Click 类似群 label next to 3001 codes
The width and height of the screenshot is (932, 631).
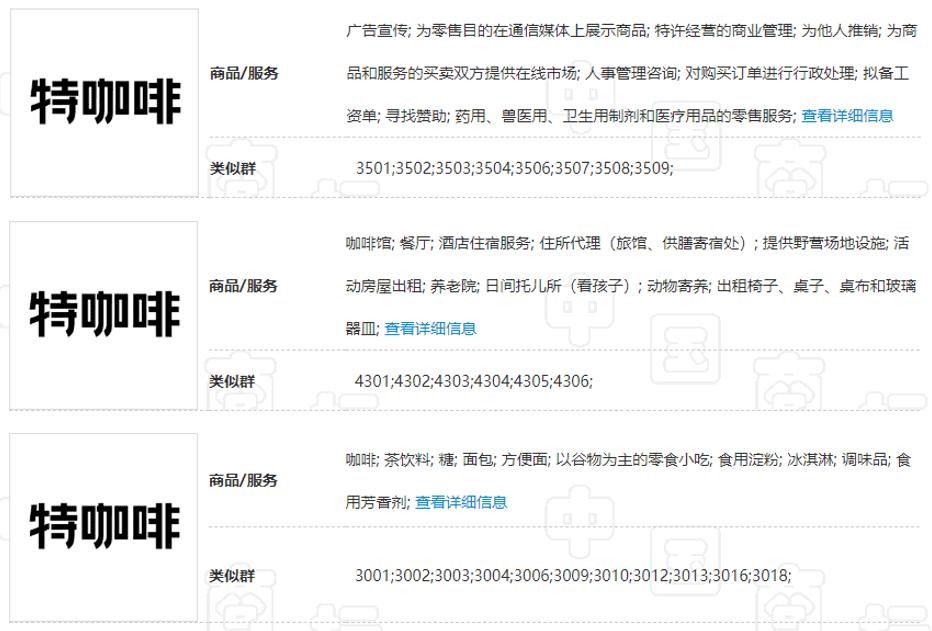click(x=232, y=576)
